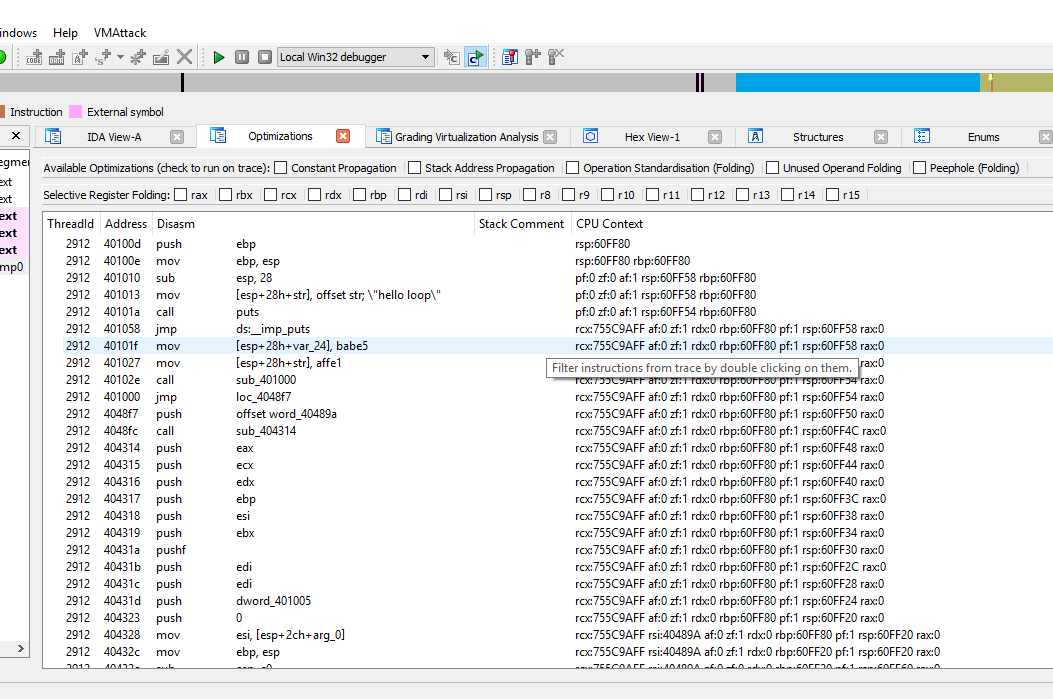The height and width of the screenshot is (699, 1053).
Task: Switch to Grading Virtualization Analysis tab
Action: [x=466, y=137]
